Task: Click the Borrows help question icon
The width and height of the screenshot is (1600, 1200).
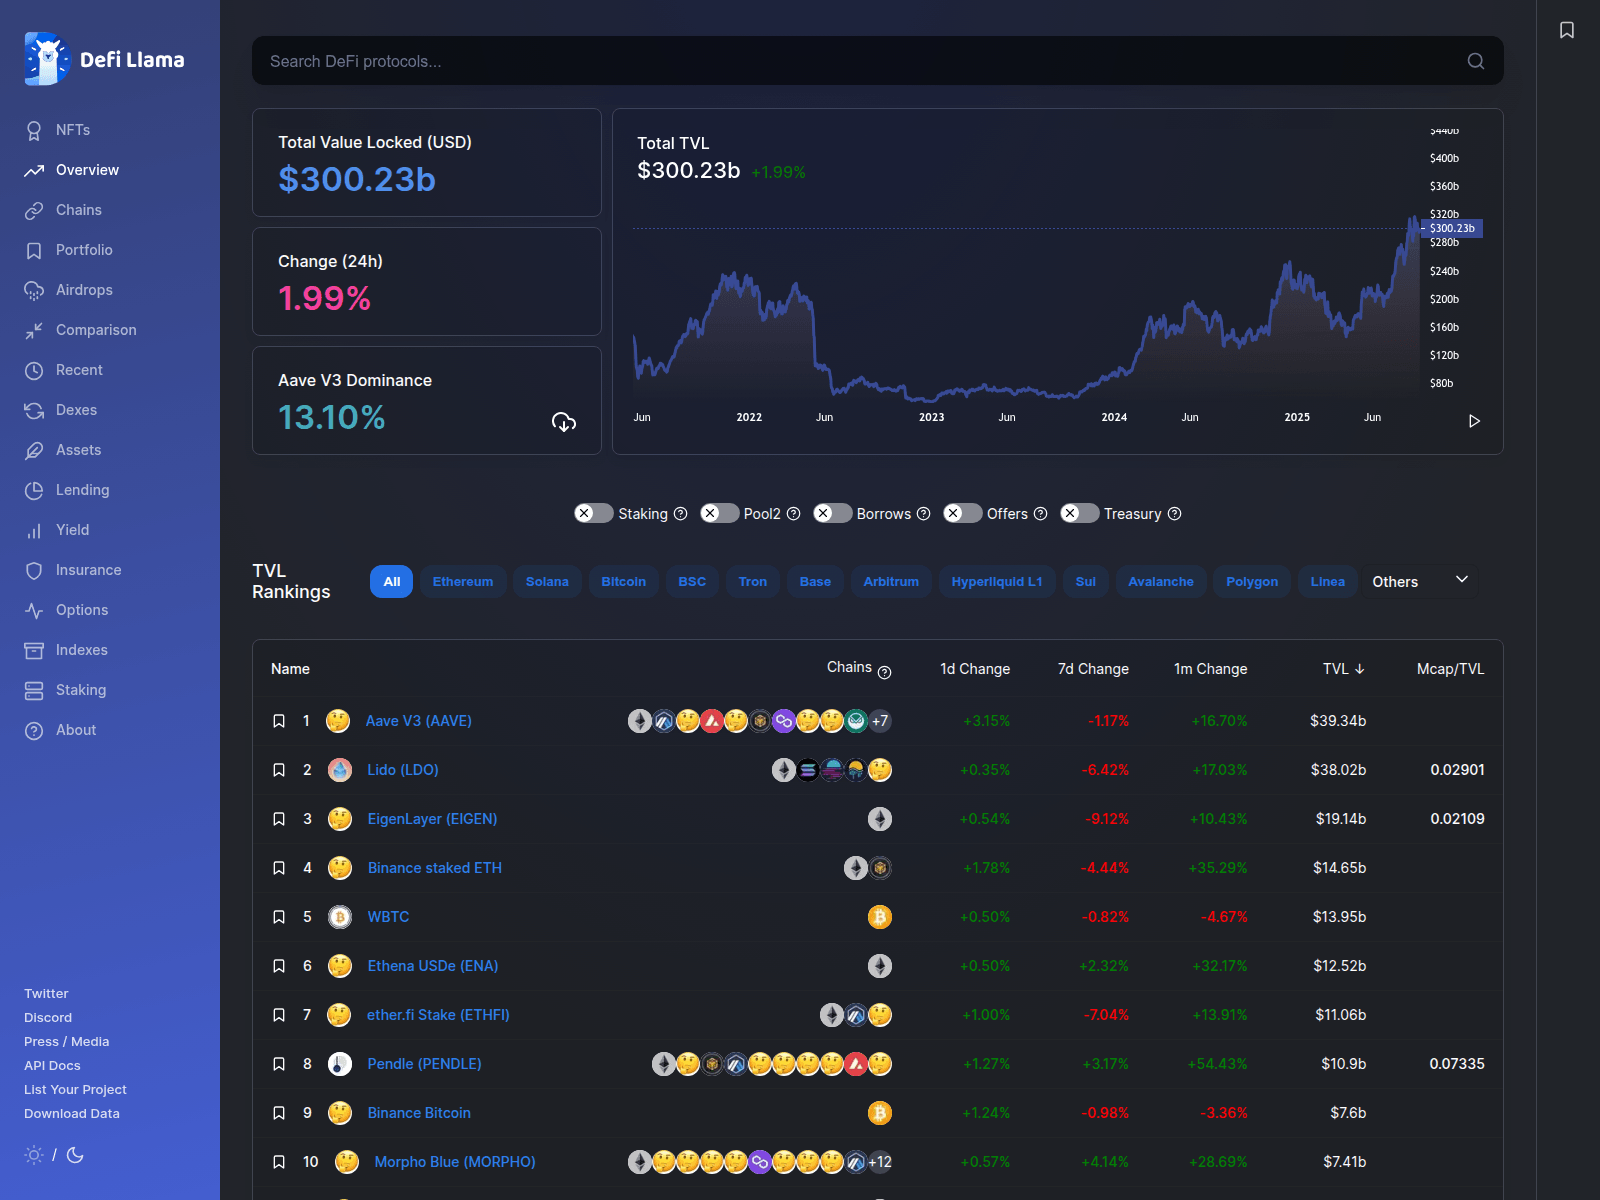Action: (923, 514)
